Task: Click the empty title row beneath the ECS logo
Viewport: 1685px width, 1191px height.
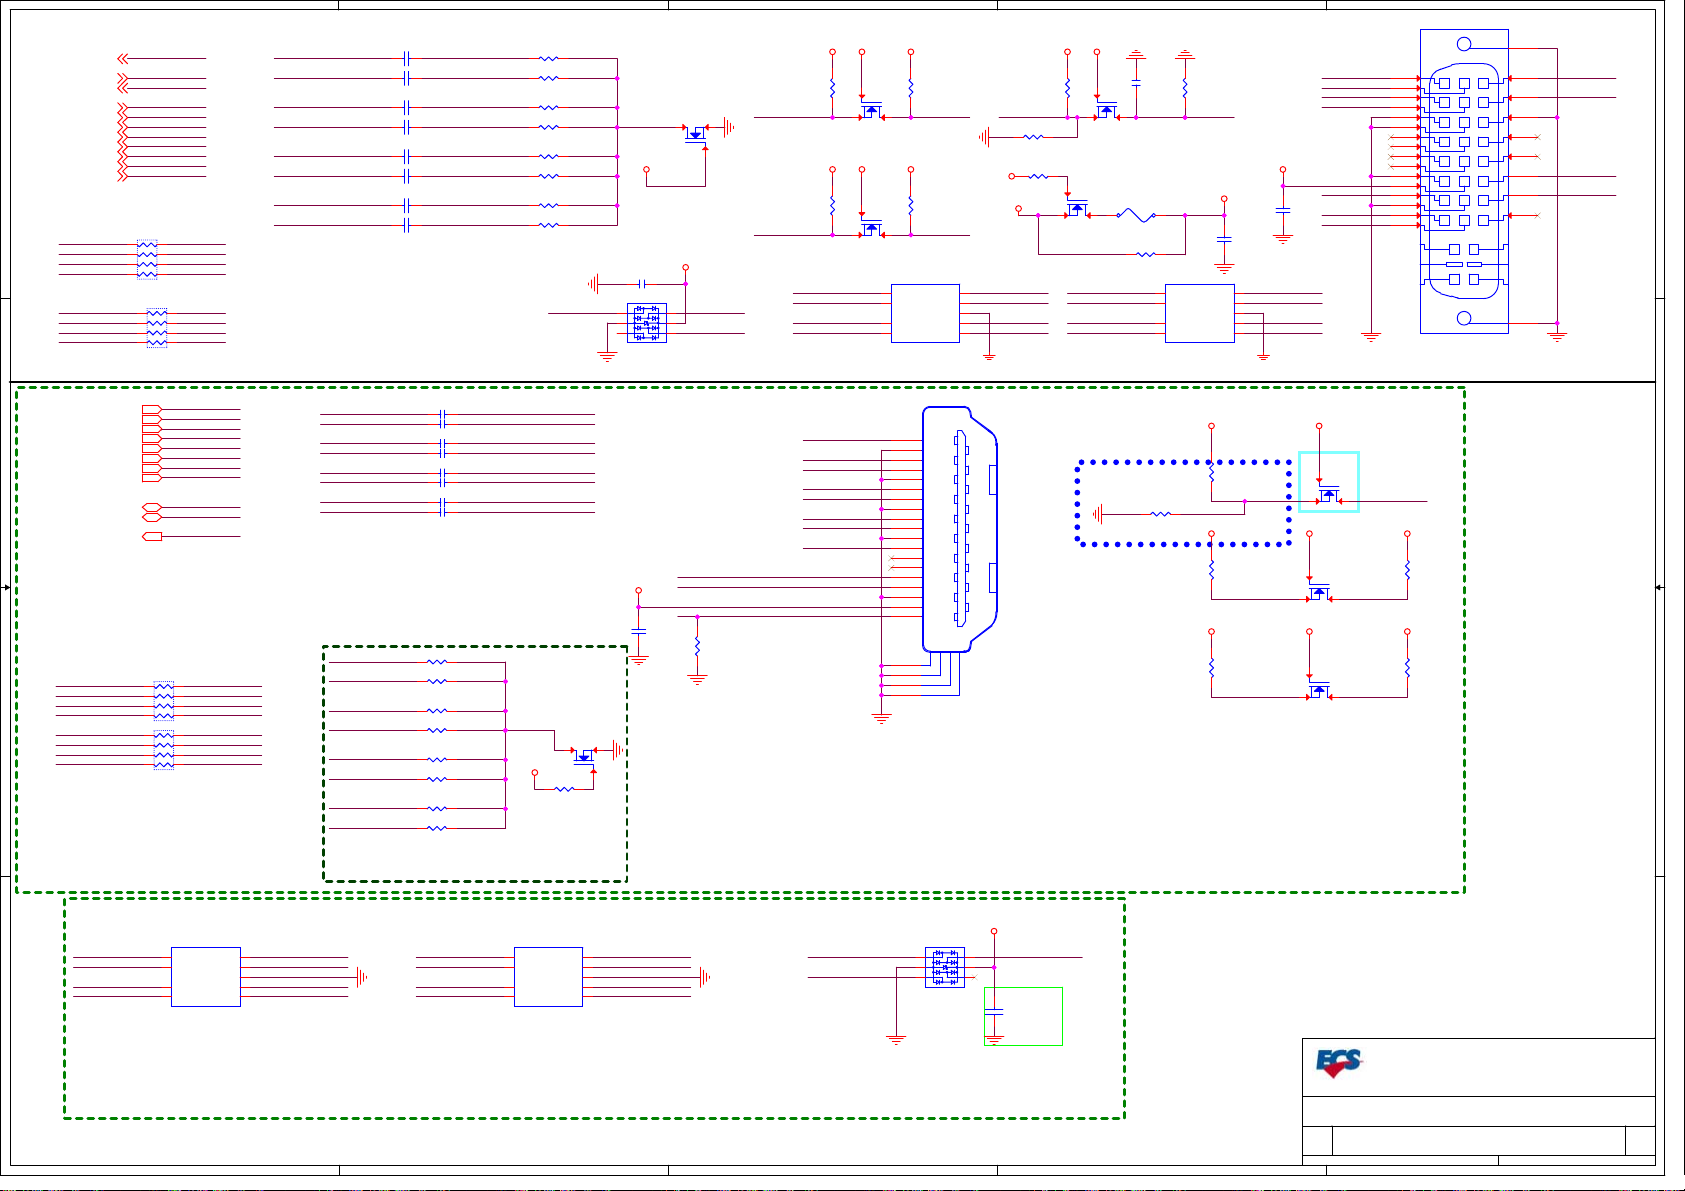Action: click(1478, 1111)
